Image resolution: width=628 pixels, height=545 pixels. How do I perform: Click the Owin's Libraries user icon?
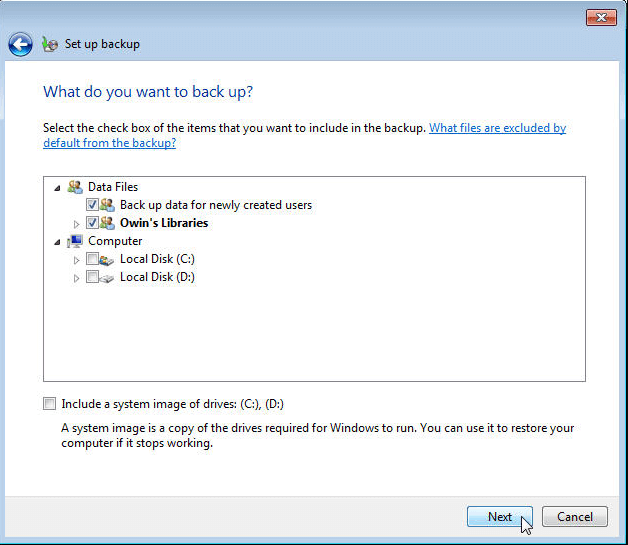pyautogui.click(x=107, y=223)
